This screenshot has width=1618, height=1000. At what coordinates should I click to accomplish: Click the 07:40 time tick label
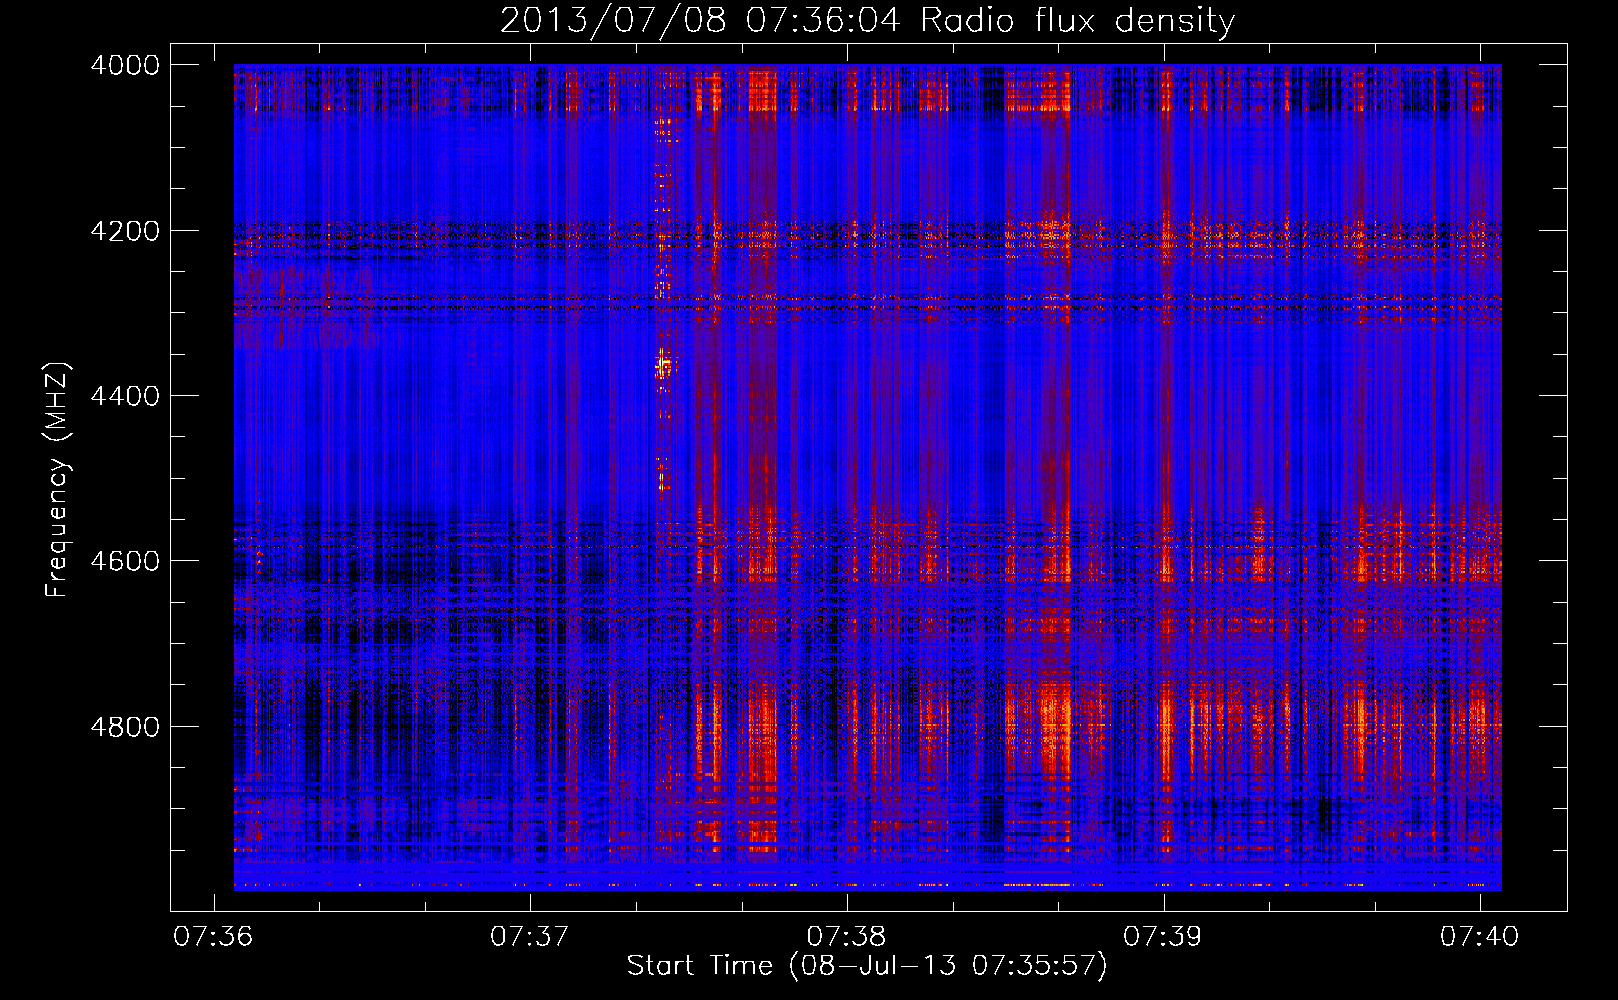click(x=1480, y=936)
